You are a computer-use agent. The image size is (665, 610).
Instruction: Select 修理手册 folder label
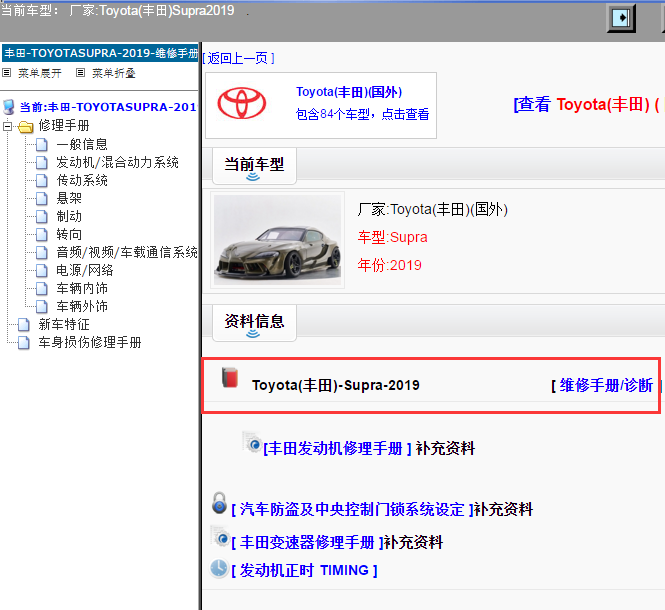(x=64, y=126)
